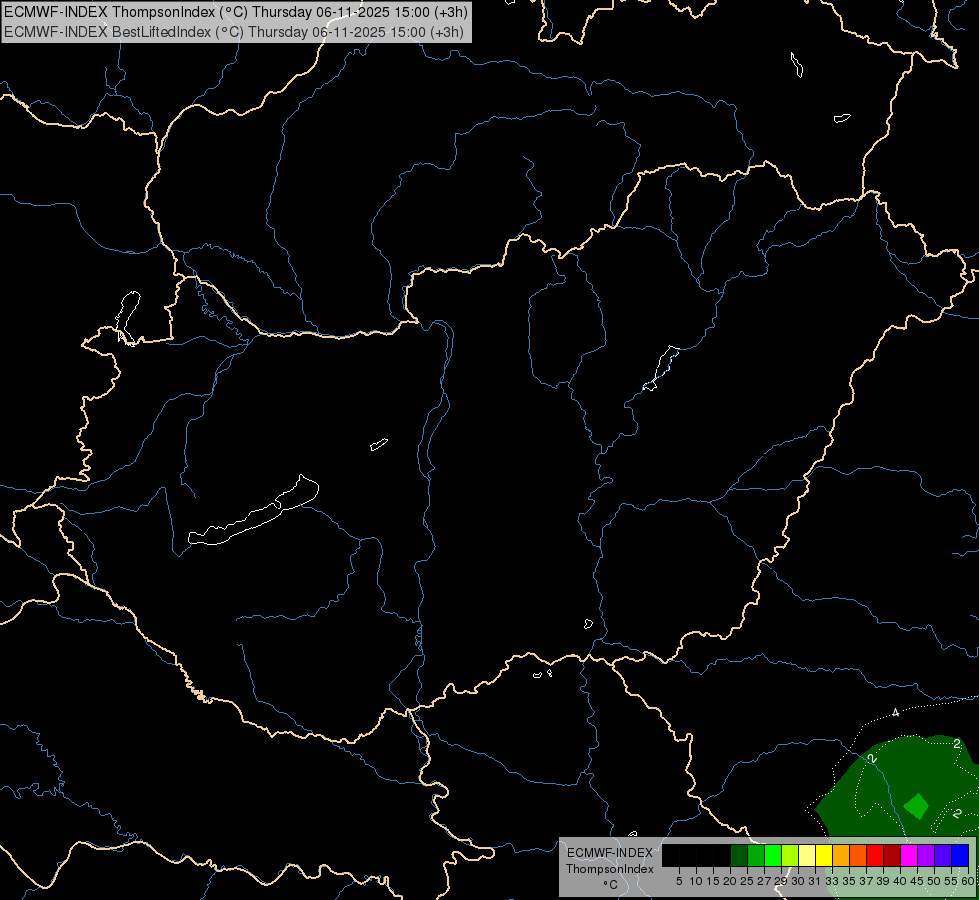Click the contour line label 4
979x900 pixels.
pos(895,713)
